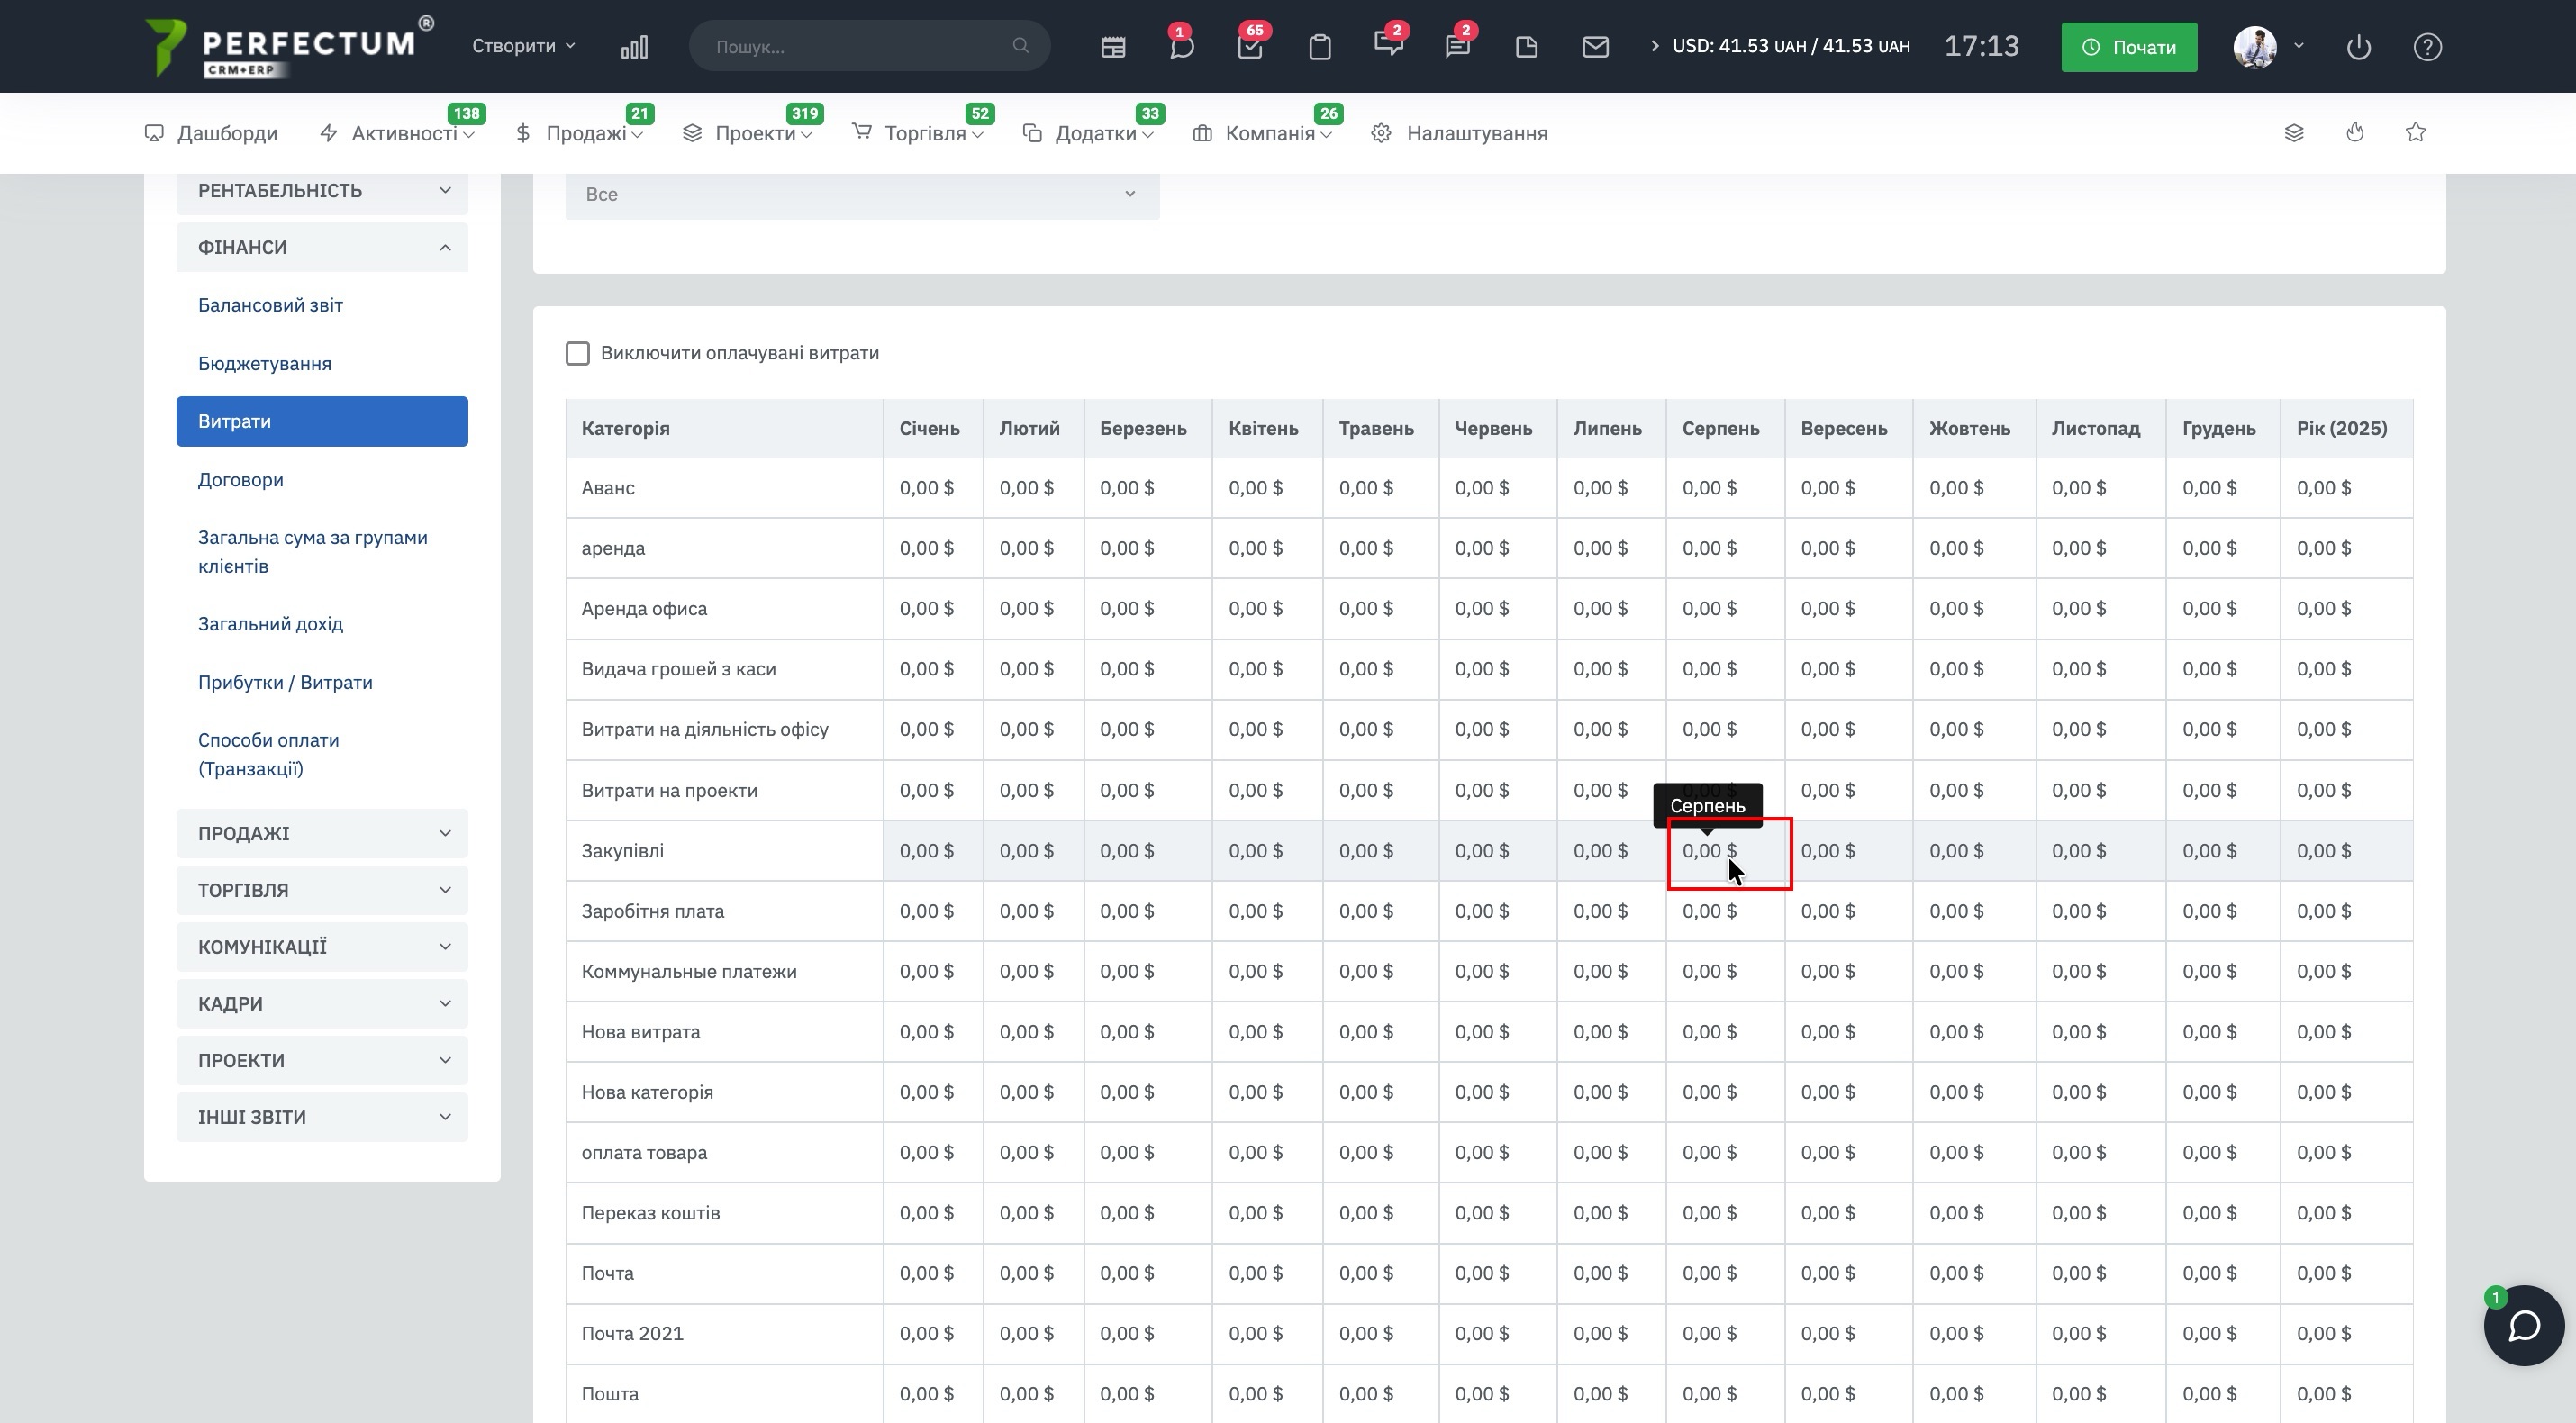Click the power logout icon

click(x=2358, y=47)
